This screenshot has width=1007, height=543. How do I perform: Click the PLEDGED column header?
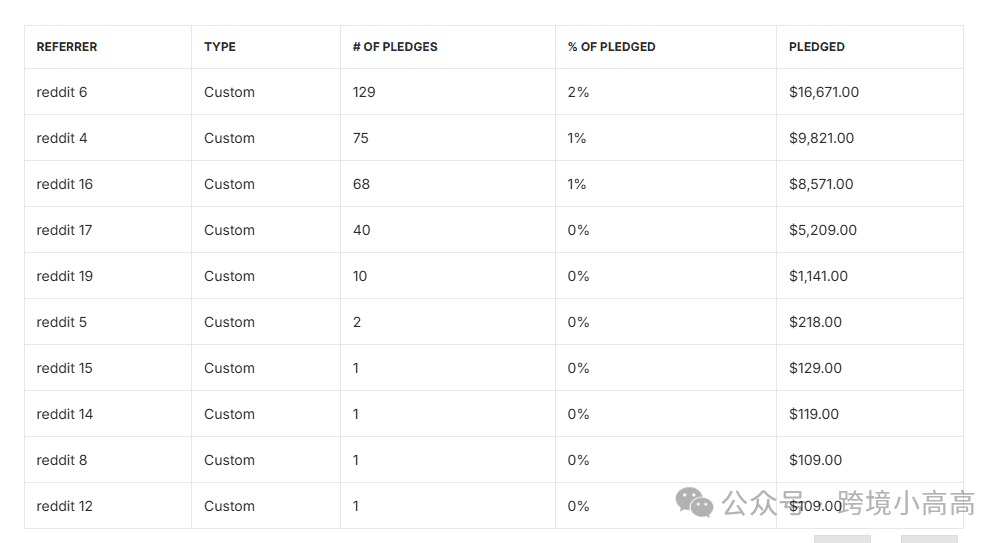click(817, 47)
